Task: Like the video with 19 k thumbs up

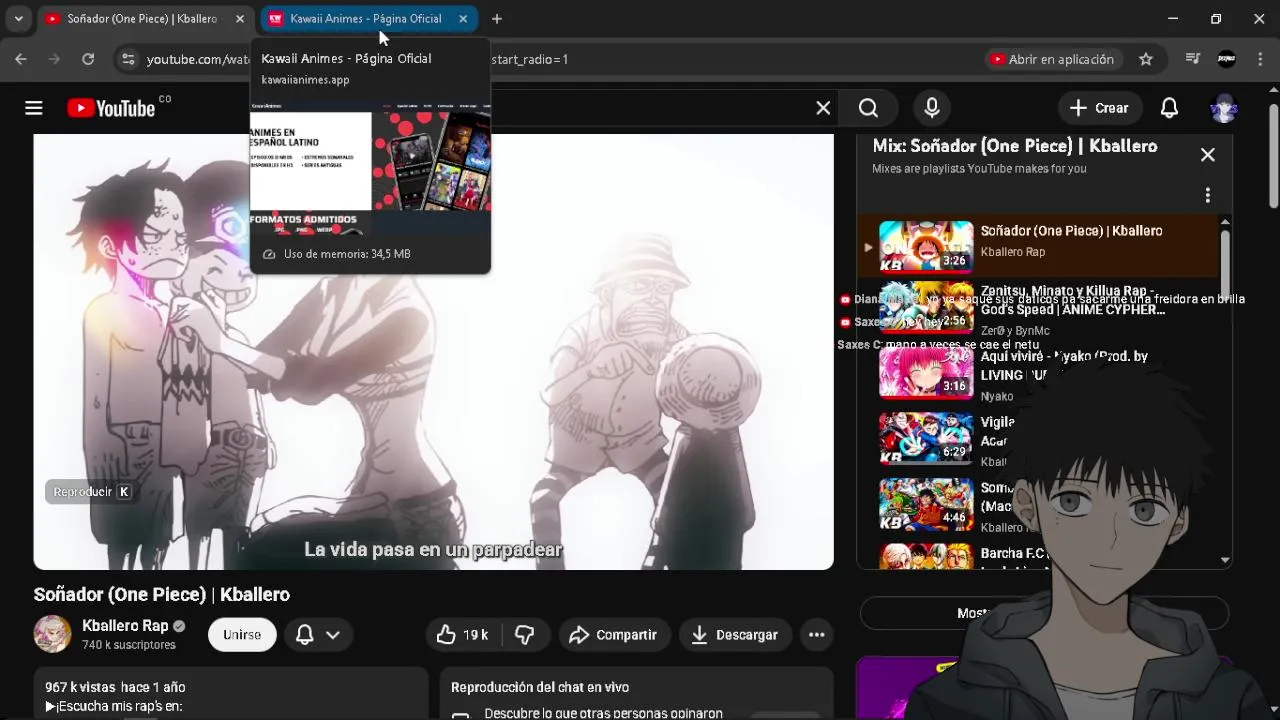Action: pos(462,635)
